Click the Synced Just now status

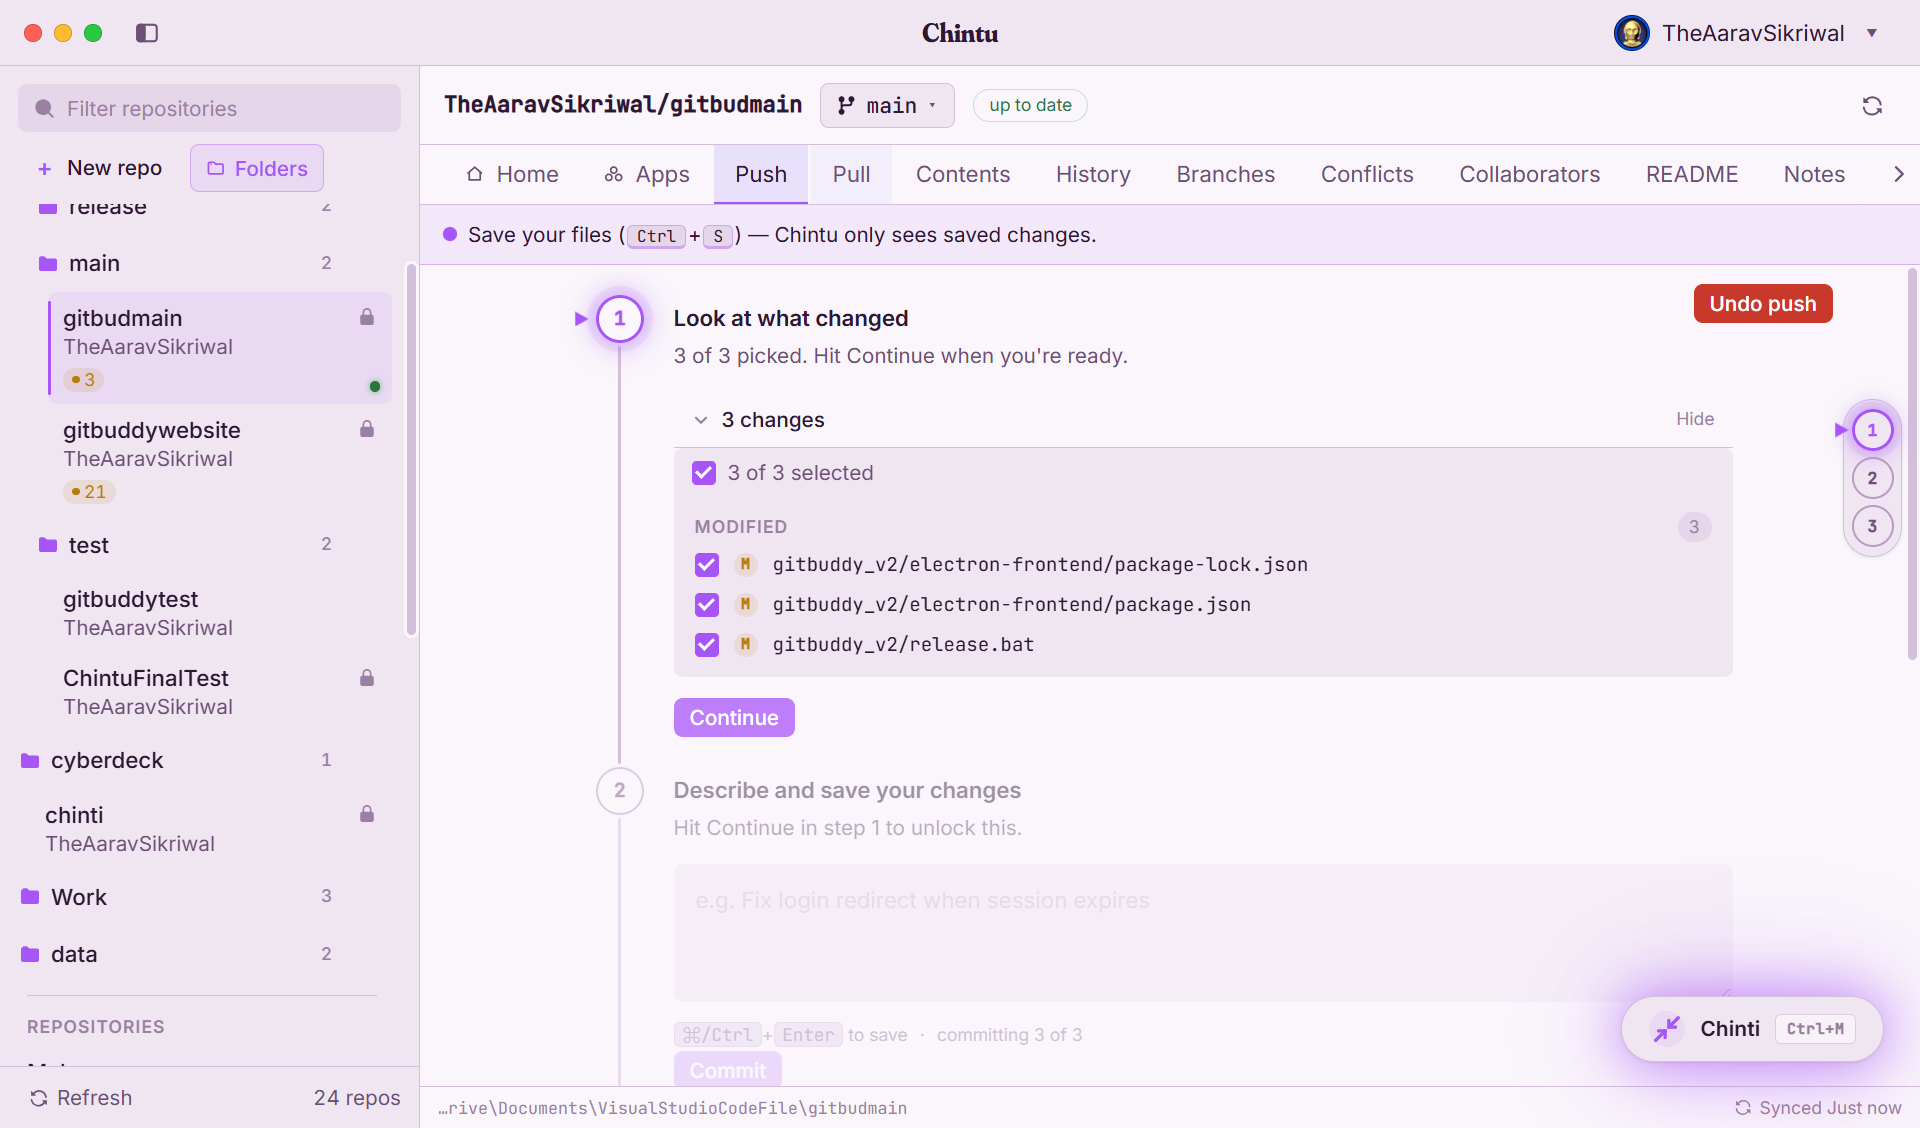pyautogui.click(x=1818, y=1108)
